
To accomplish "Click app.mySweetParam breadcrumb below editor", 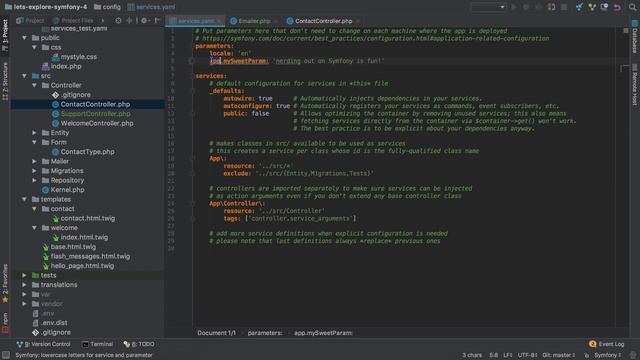I will (x=323, y=333).
